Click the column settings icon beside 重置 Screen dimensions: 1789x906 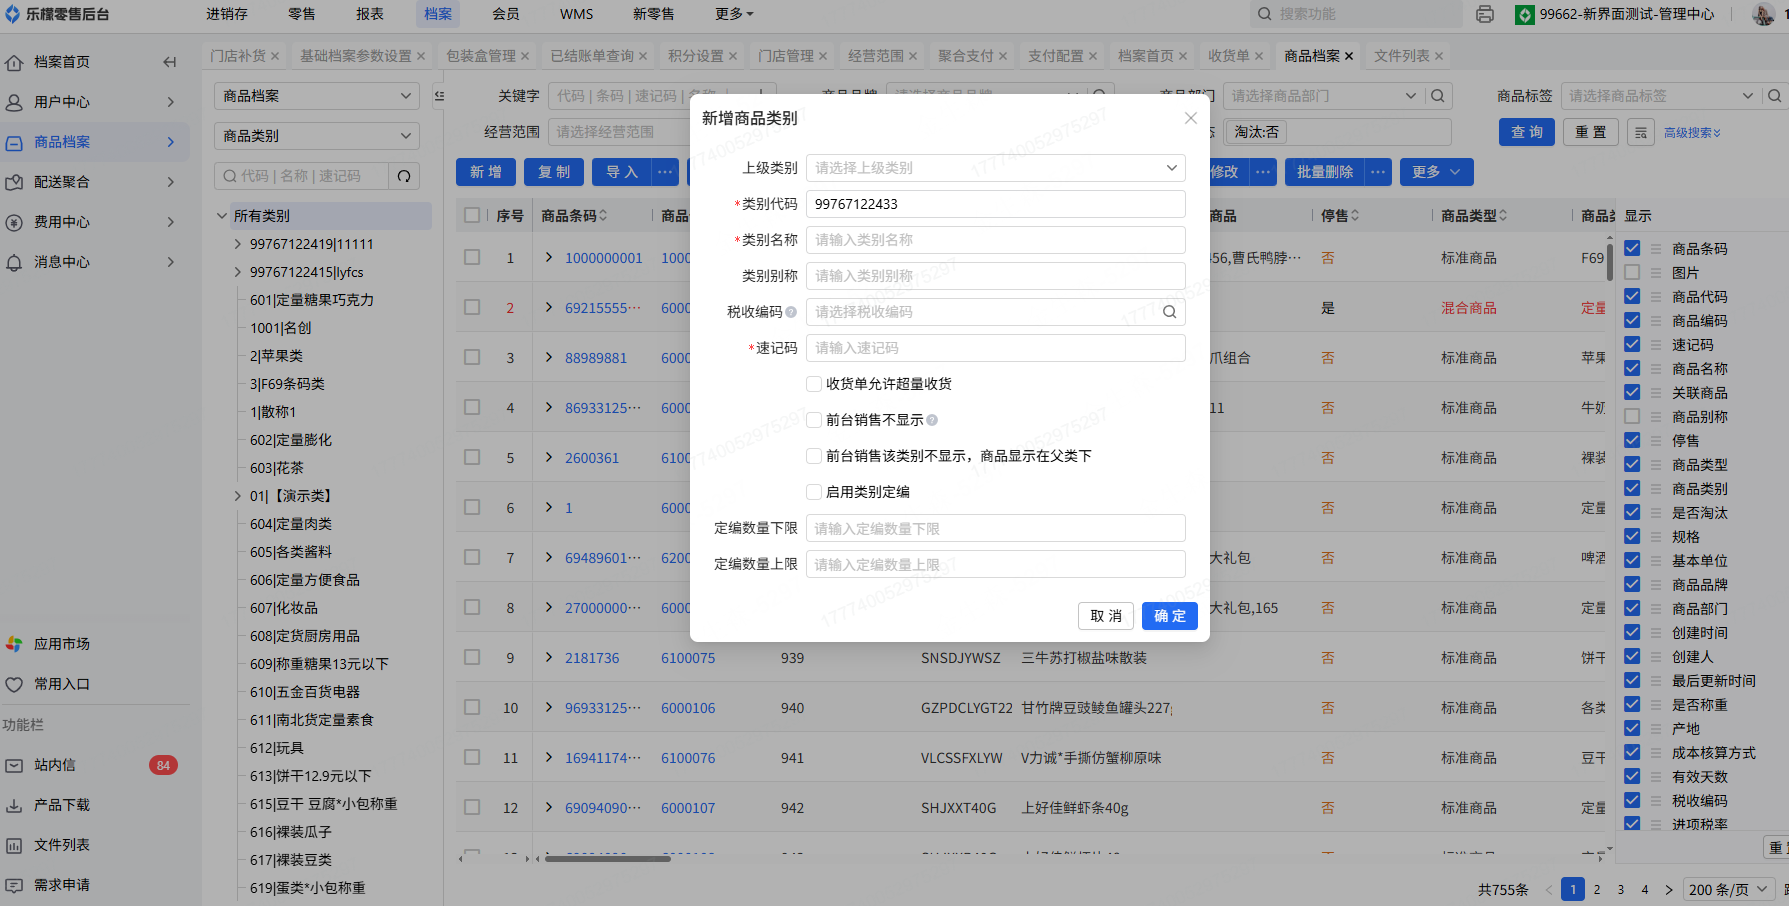[x=1640, y=132]
